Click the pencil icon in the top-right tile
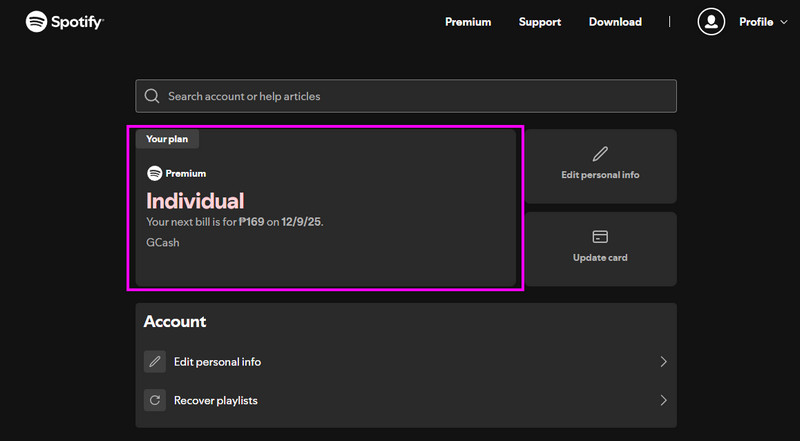800x441 pixels. pyautogui.click(x=600, y=154)
